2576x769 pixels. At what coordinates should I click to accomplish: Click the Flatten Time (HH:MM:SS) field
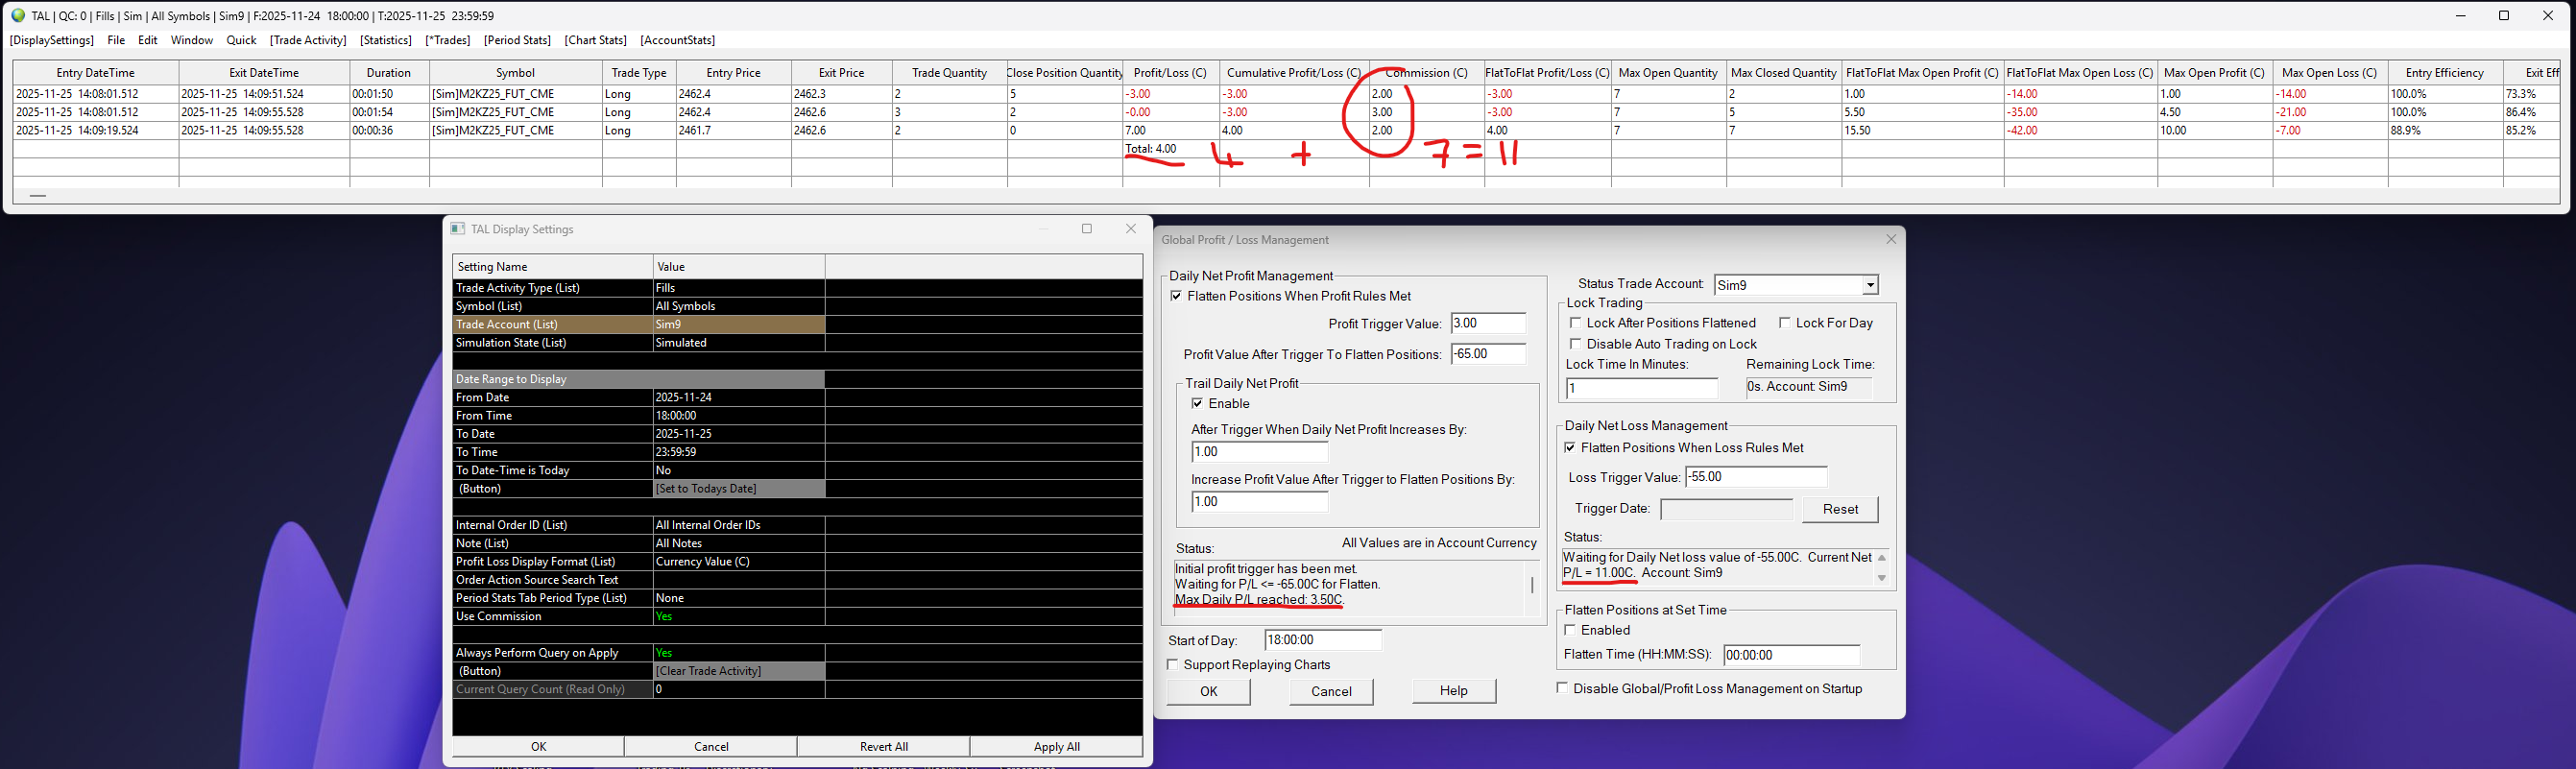[1792, 656]
